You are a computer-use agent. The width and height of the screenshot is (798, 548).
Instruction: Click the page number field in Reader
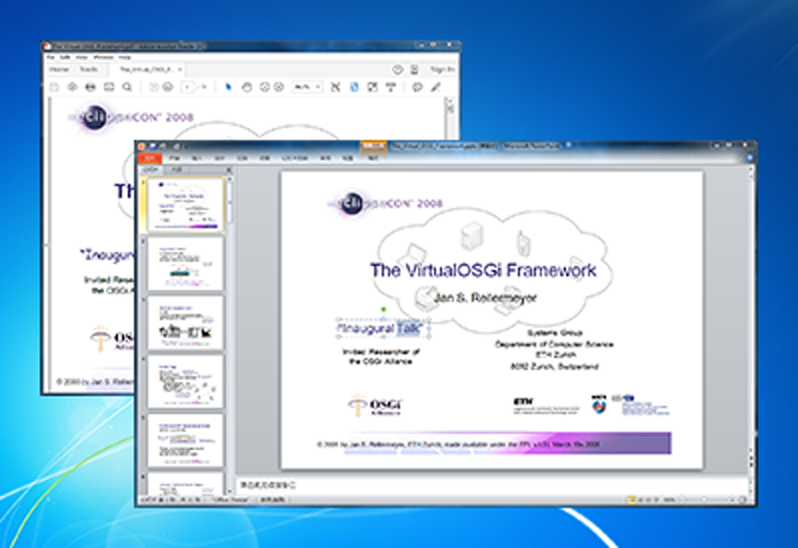pos(187,87)
